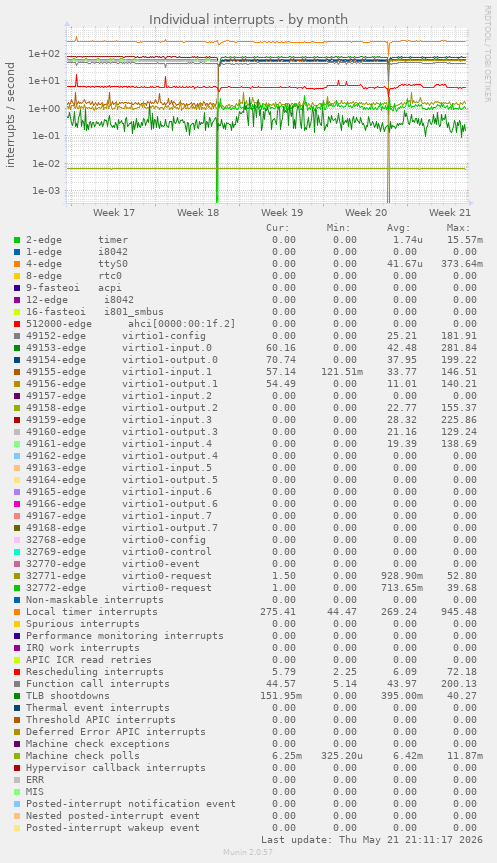Click the Max: column header
The width and height of the screenshot is (497, 863).
click(458, 228)
